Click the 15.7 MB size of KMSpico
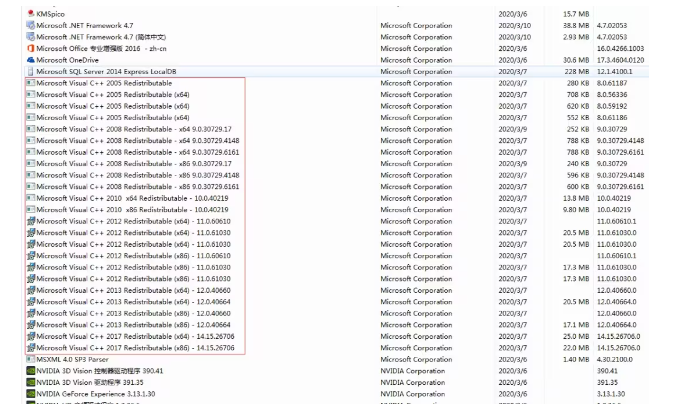The width and height of the screenshot is (677, 412). pos(576,14)
